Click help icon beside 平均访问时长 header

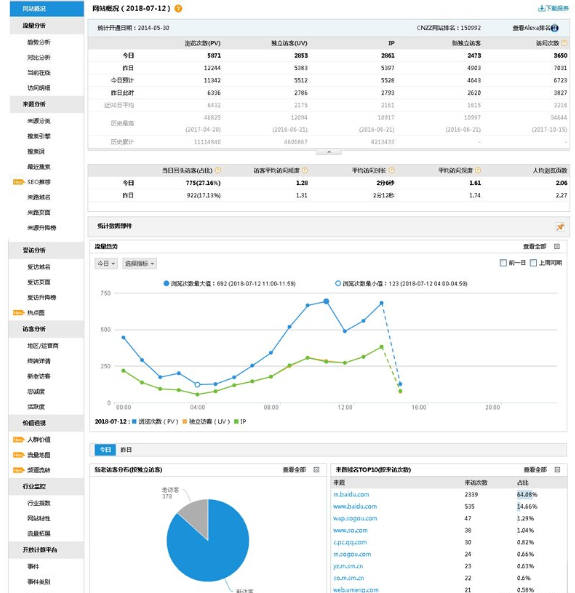392,171
